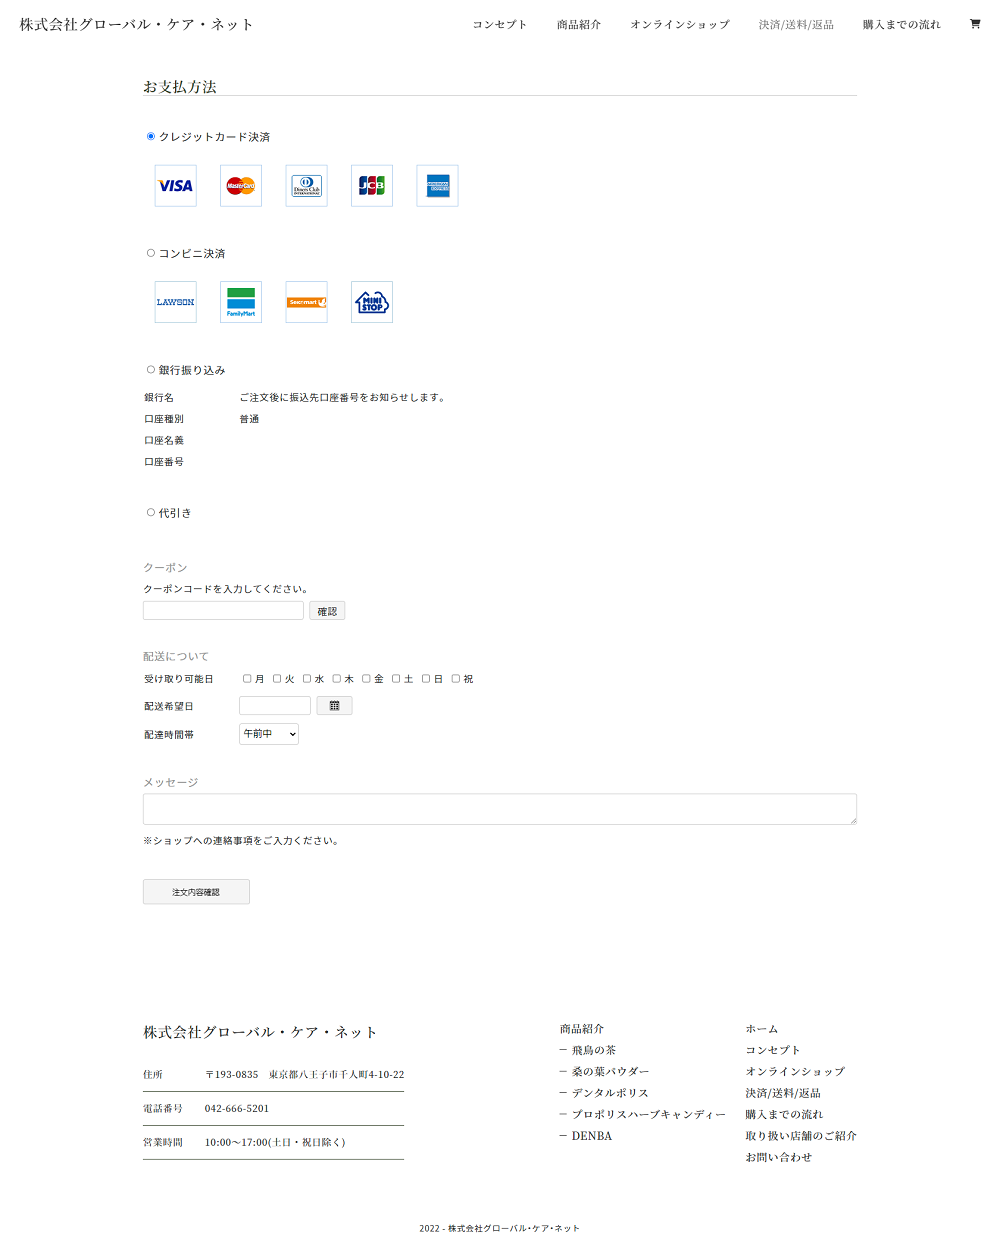1000x1241 pixels.
Task: Check the 日 delivery day box
Action: (x=426, y=679)
